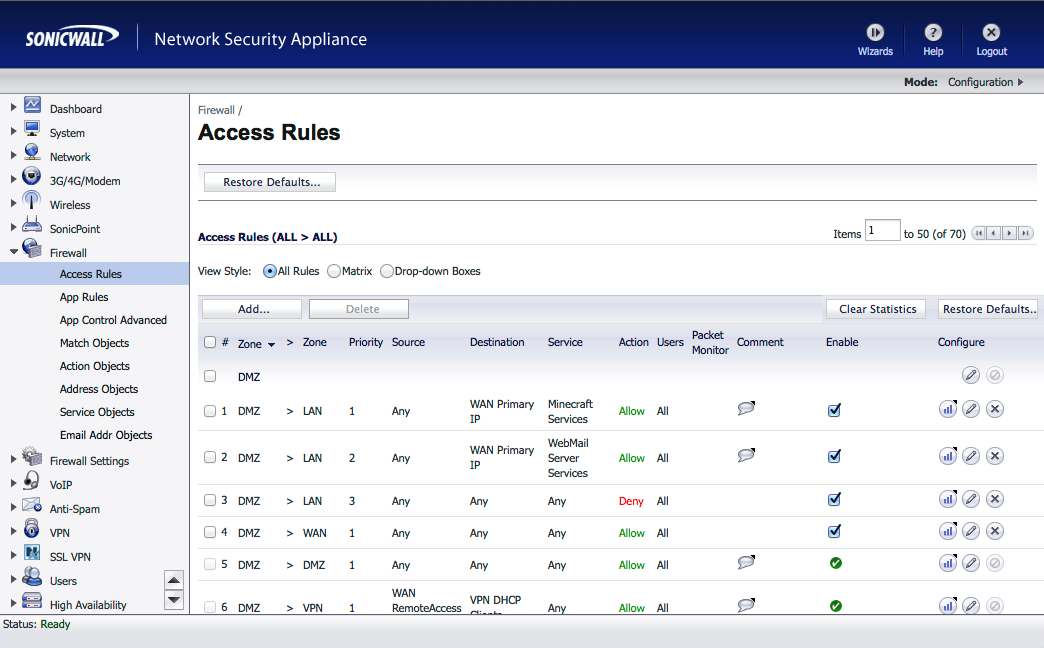
Task: Click the Anti-Spam envelope icon
Action: click(x=32, y=505)
